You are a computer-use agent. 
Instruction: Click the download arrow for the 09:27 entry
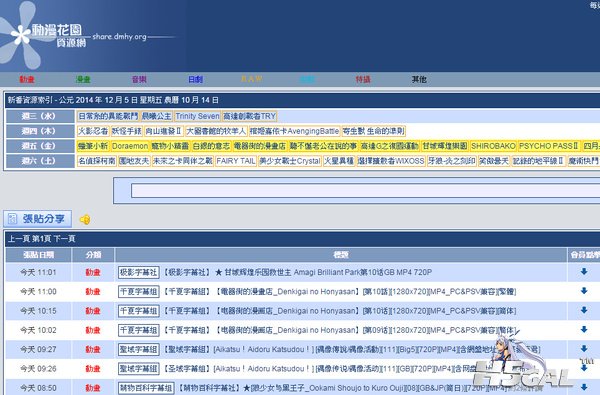pos(584,349)
